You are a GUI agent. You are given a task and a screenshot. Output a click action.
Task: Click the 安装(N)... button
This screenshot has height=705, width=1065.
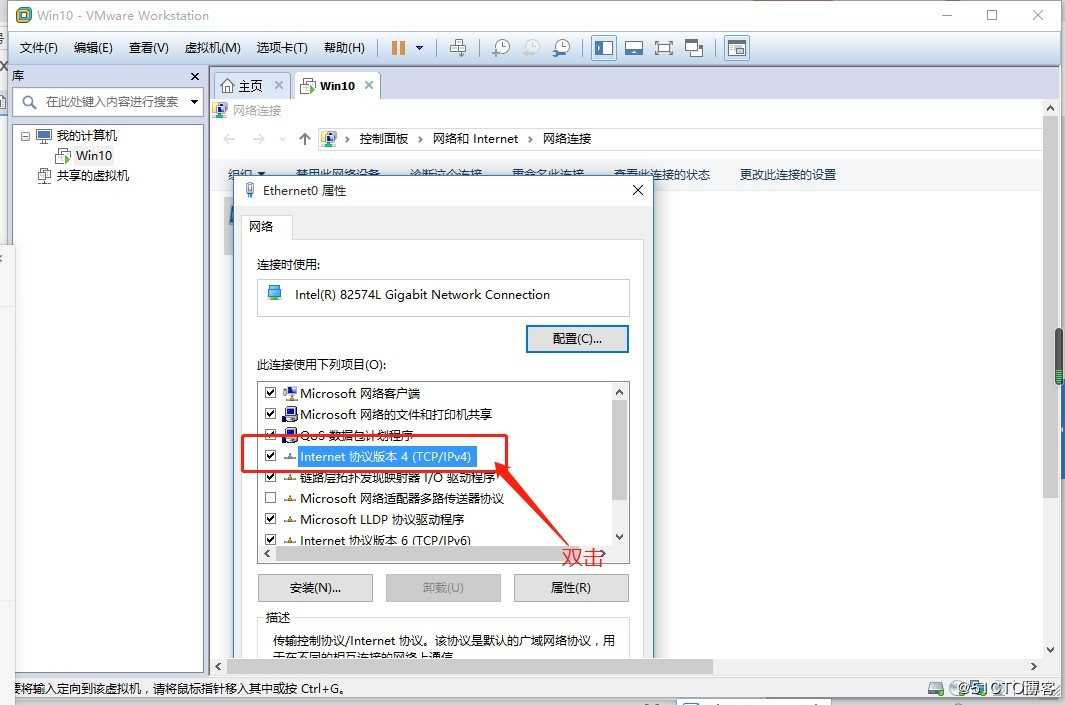[x=315, y=588]
